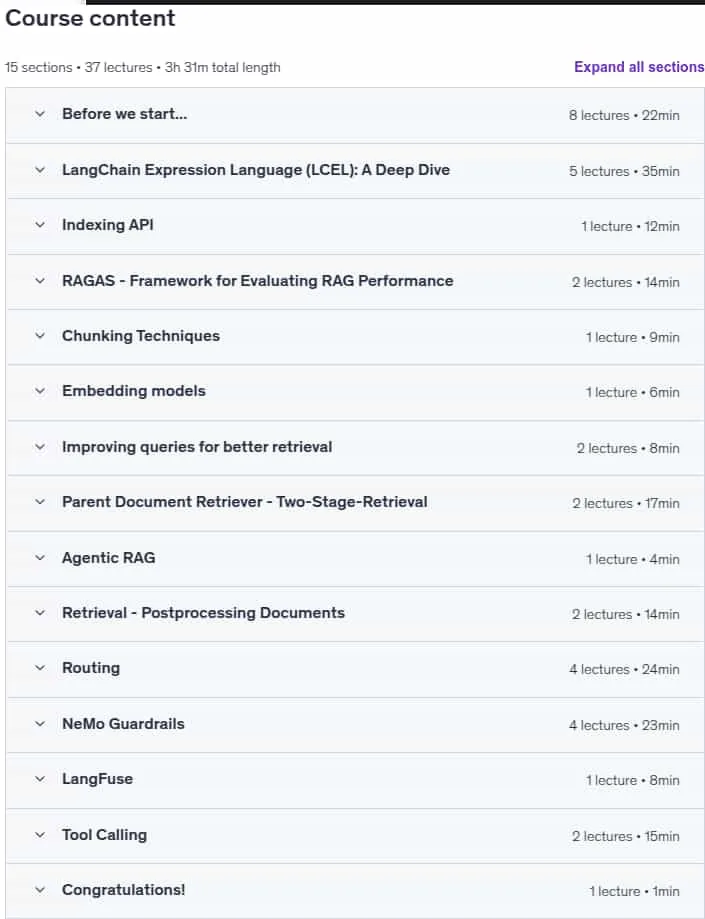This screenshot has height=919, width=705.
Task: Open the Indexing API section chevron
Action: pos(40,225)
